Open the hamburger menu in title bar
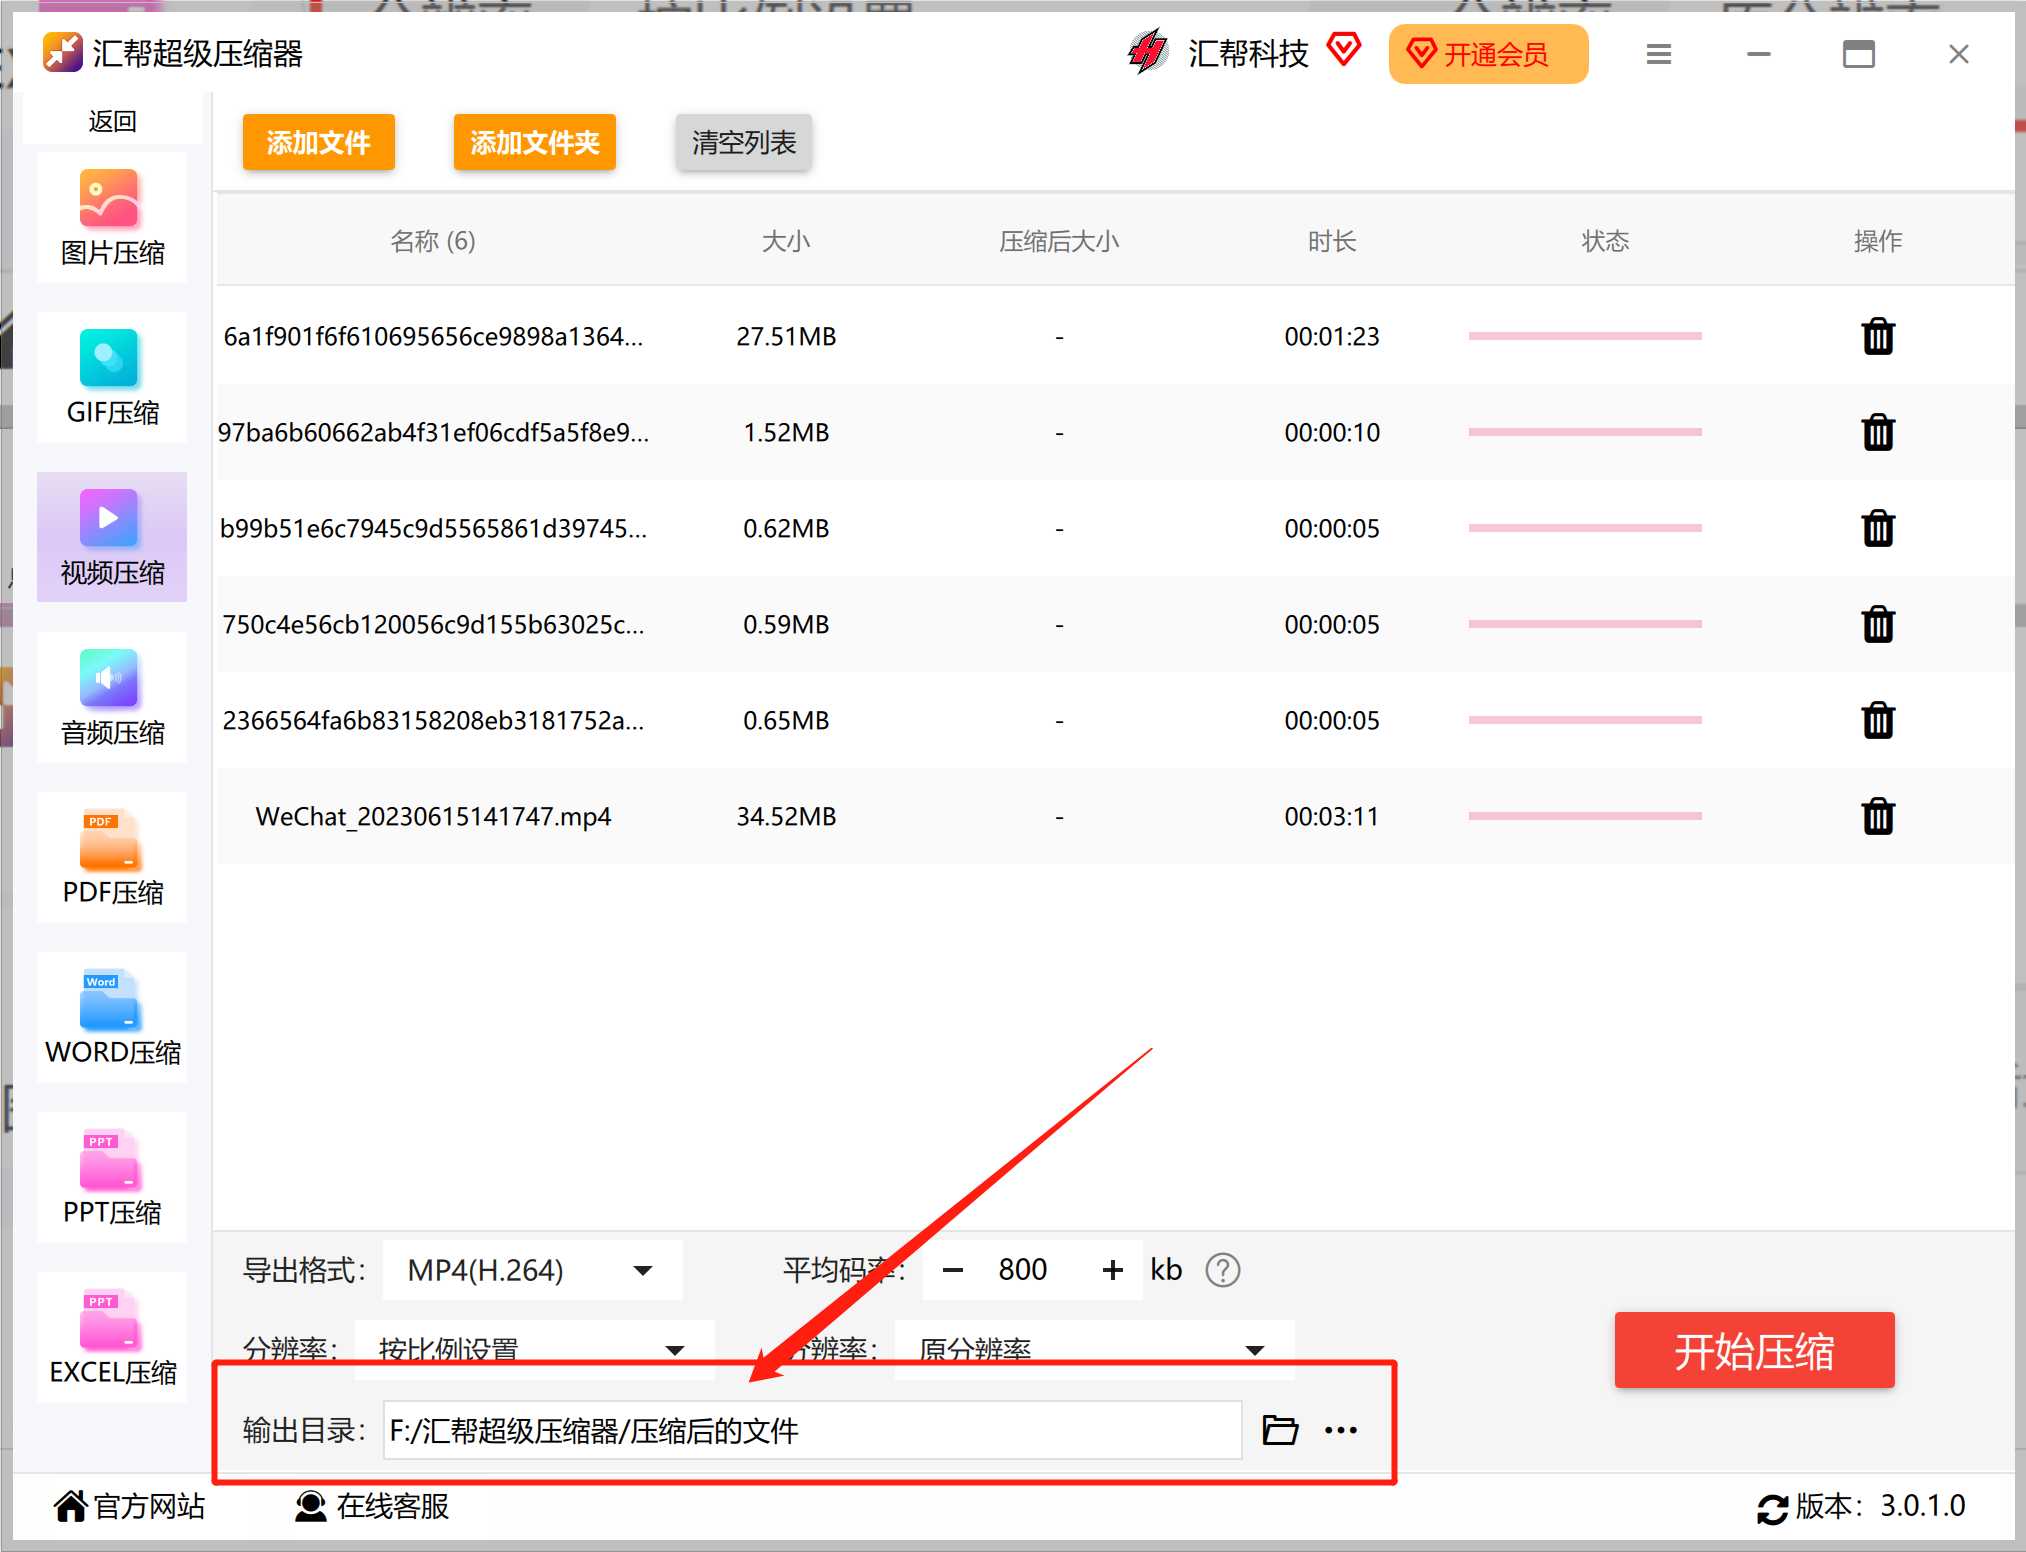Image resolution: width=2026 pixels, height=1552 pixels. pyautogui.click(x=1659, y=54)
